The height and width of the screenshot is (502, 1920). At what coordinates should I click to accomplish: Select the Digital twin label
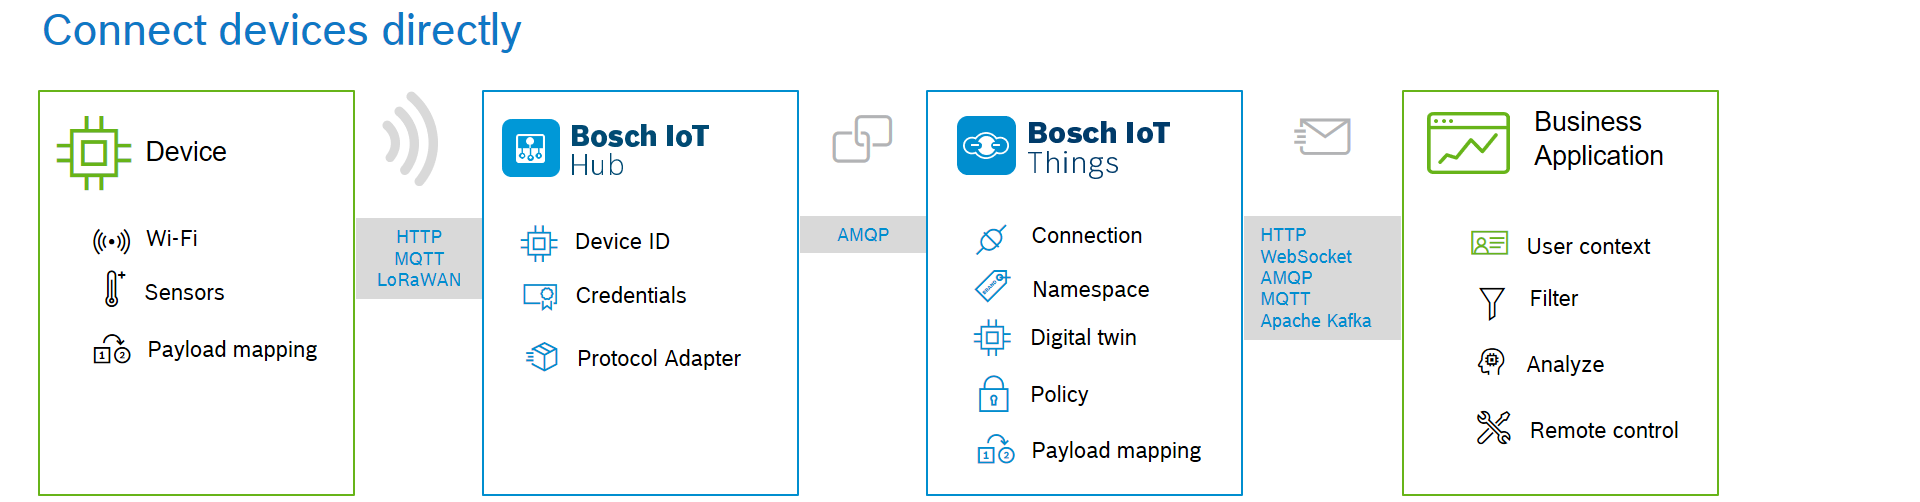[x=1083, y=338]
